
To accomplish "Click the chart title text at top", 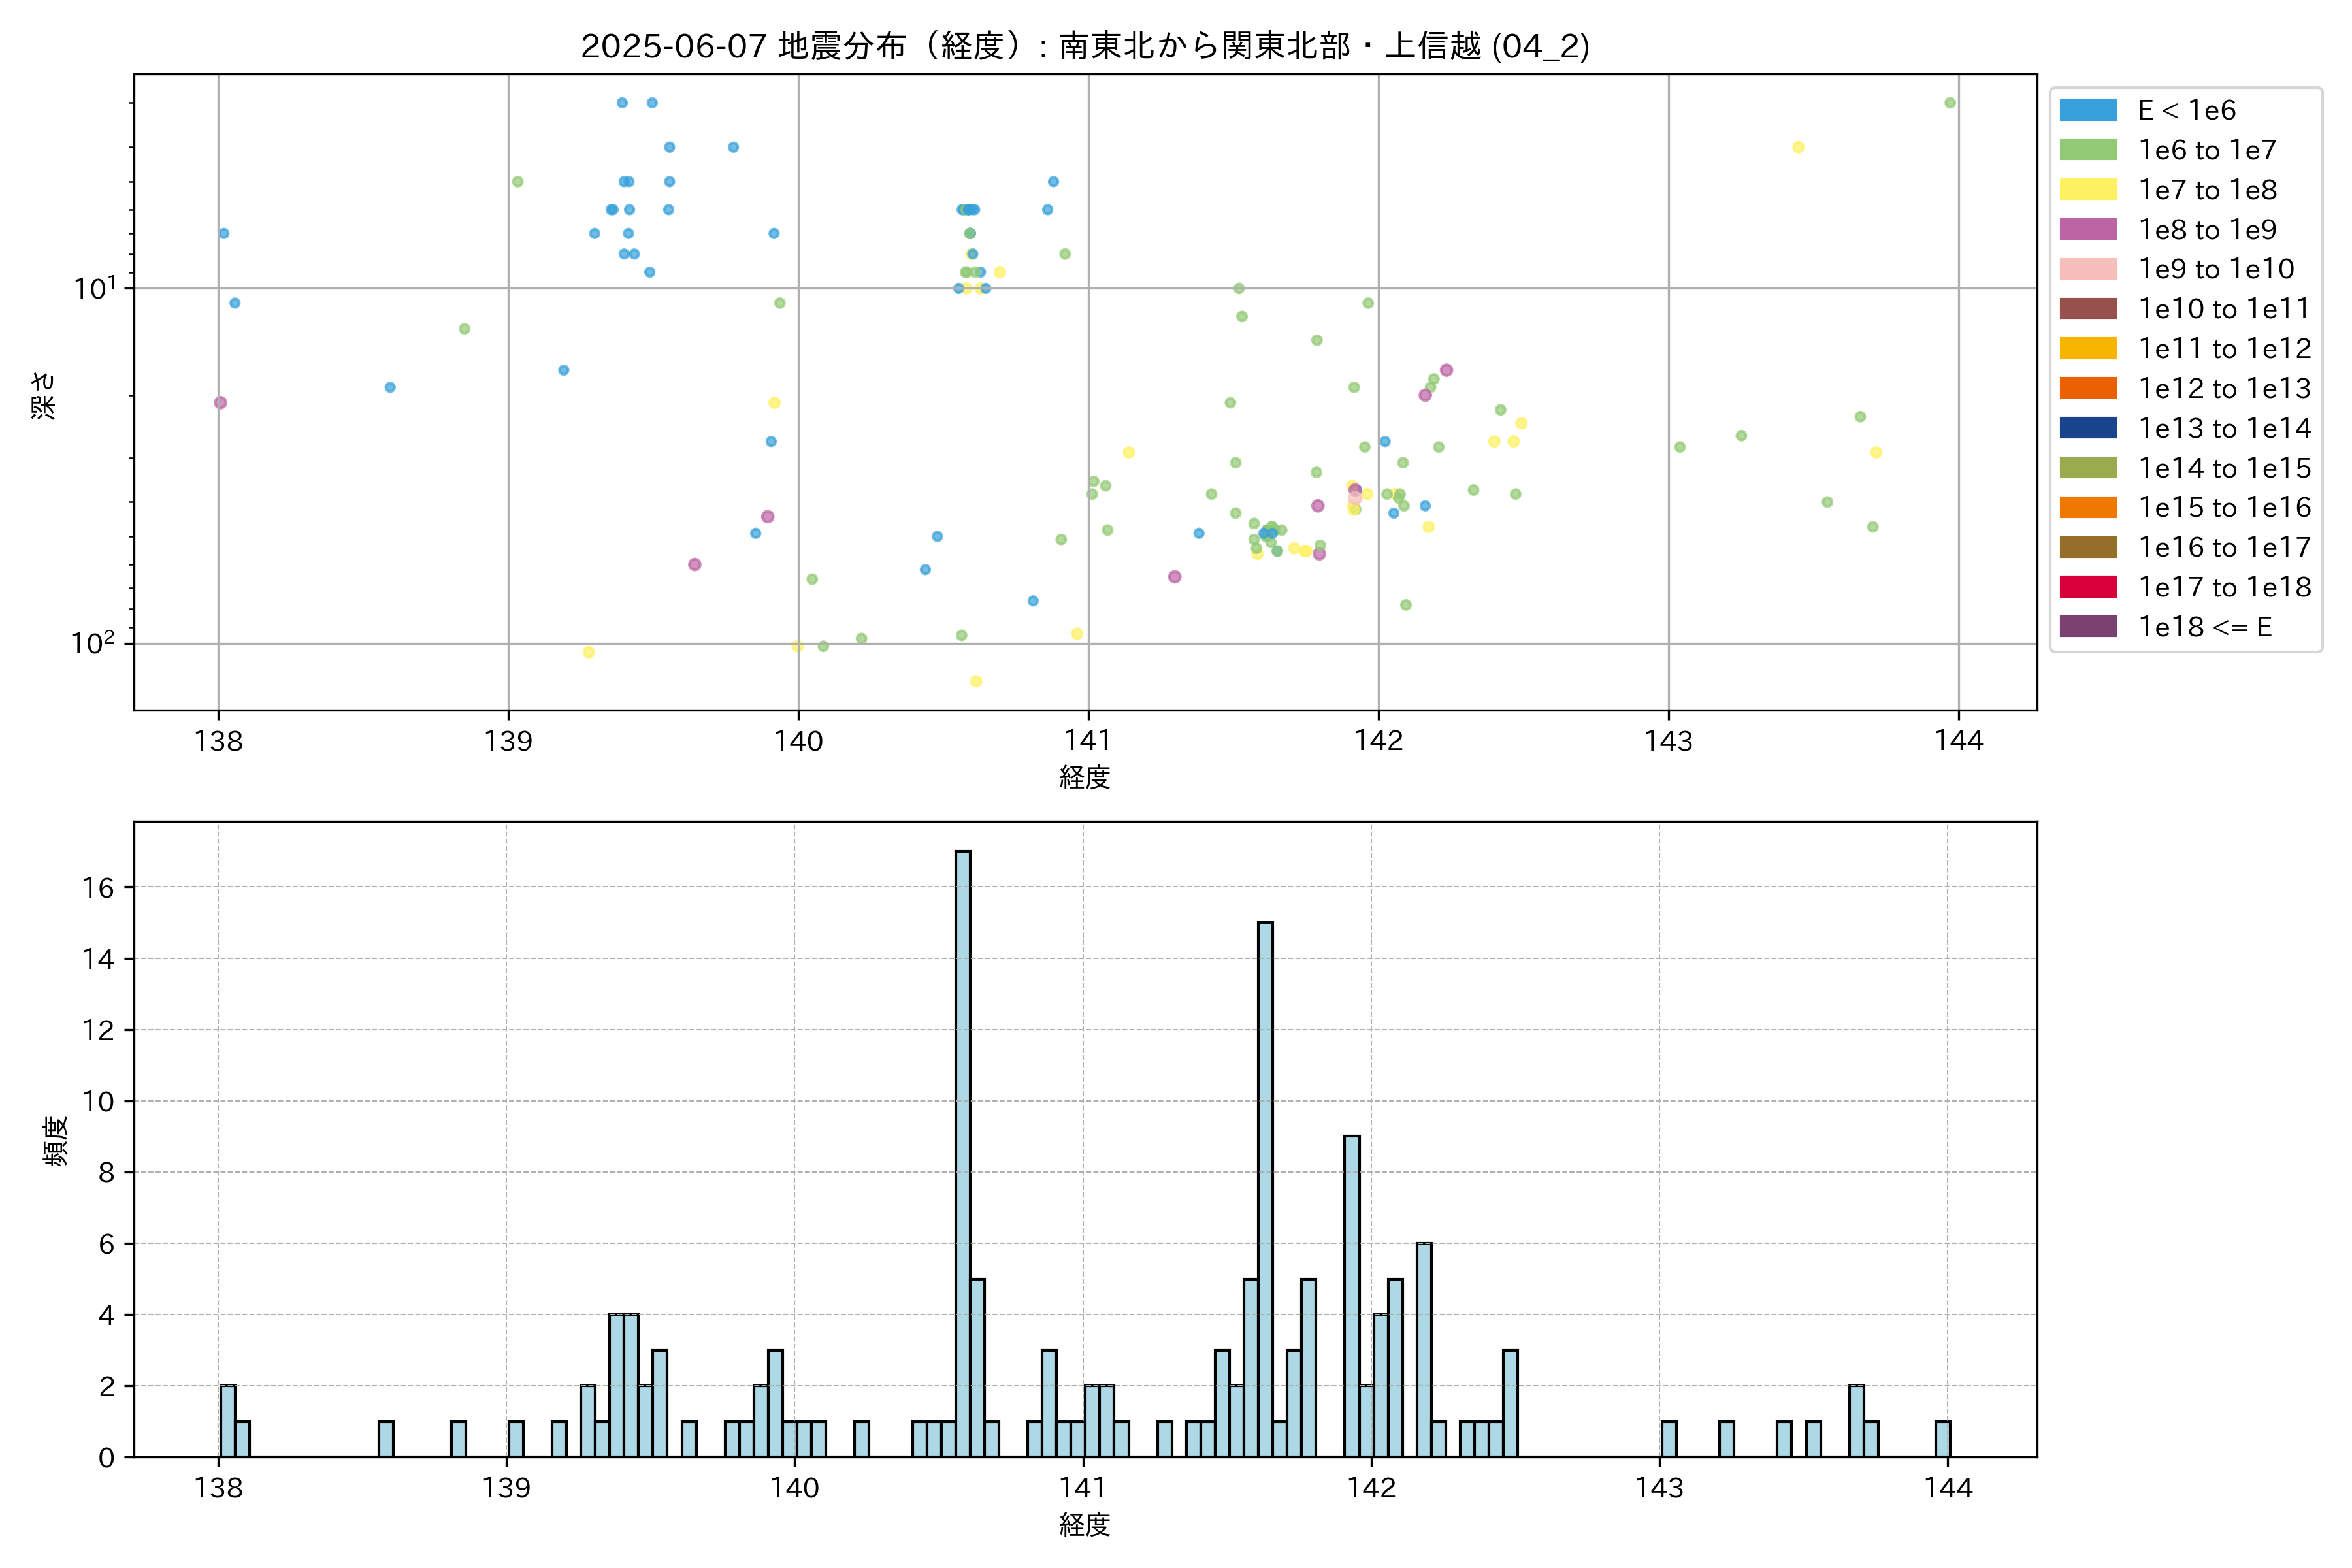I will [x=1085, y=46].
